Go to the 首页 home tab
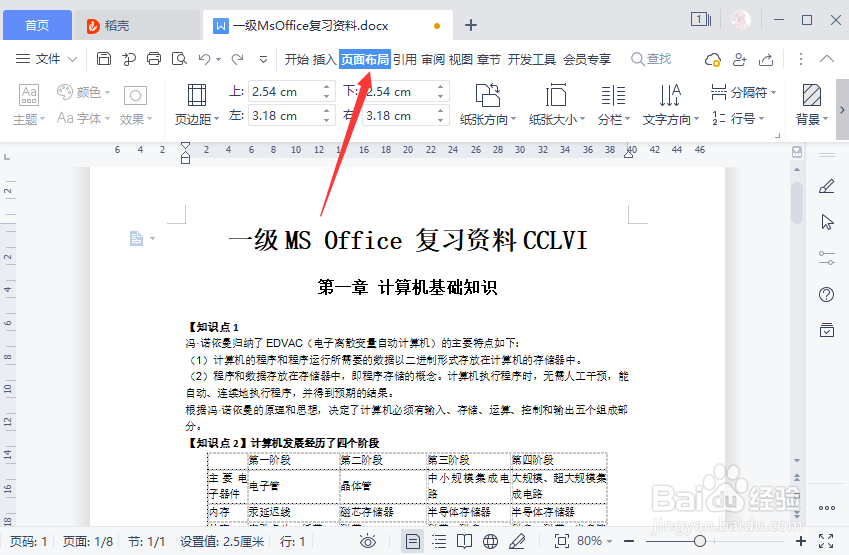 [x=37, y=25]
